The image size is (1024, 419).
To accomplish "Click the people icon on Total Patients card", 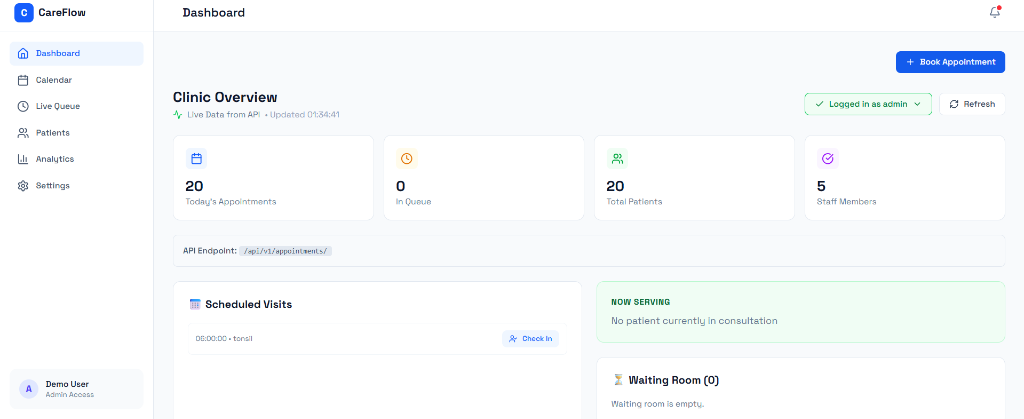I will [x=618, y=158].
